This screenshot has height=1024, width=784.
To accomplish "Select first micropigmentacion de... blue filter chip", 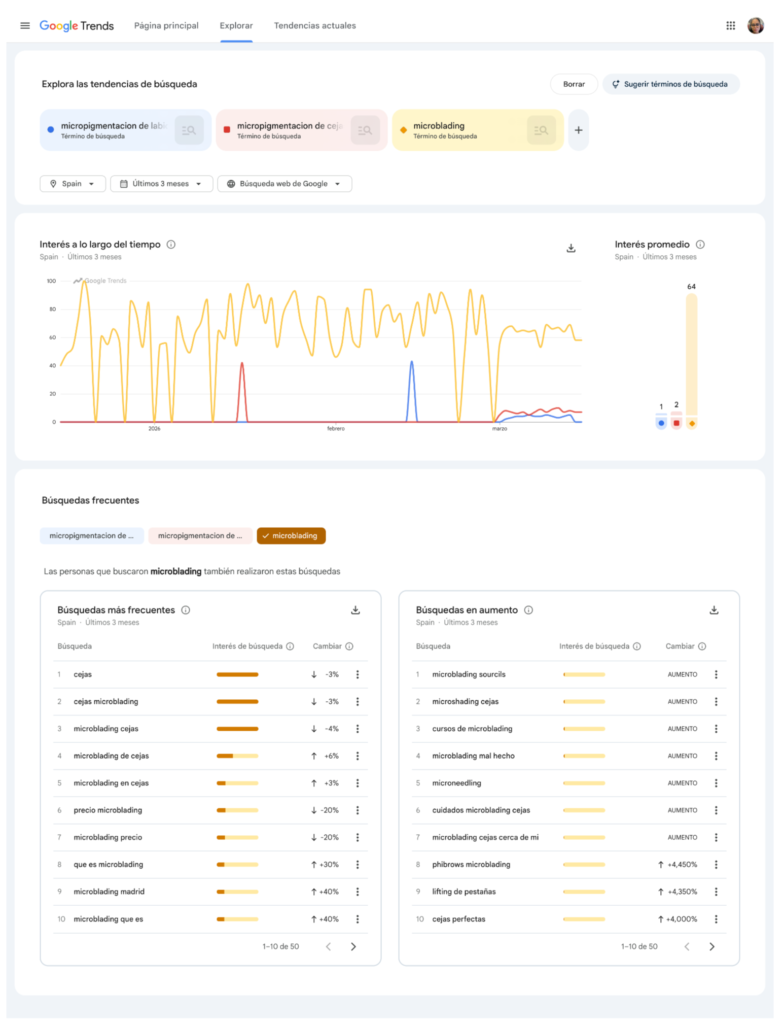I will point(91,536).
